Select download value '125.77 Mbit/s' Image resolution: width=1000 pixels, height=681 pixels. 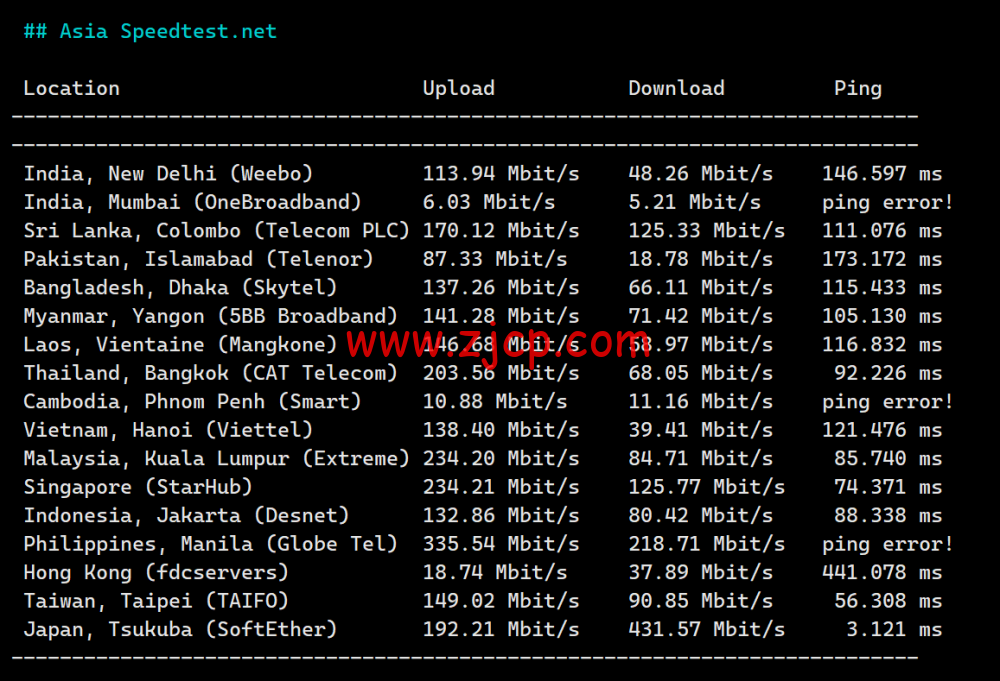click(x=707, y=487)
